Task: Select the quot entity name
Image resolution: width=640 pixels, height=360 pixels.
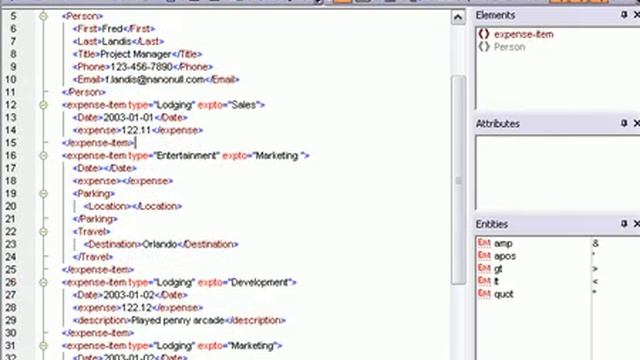Action: coord(504,294)
